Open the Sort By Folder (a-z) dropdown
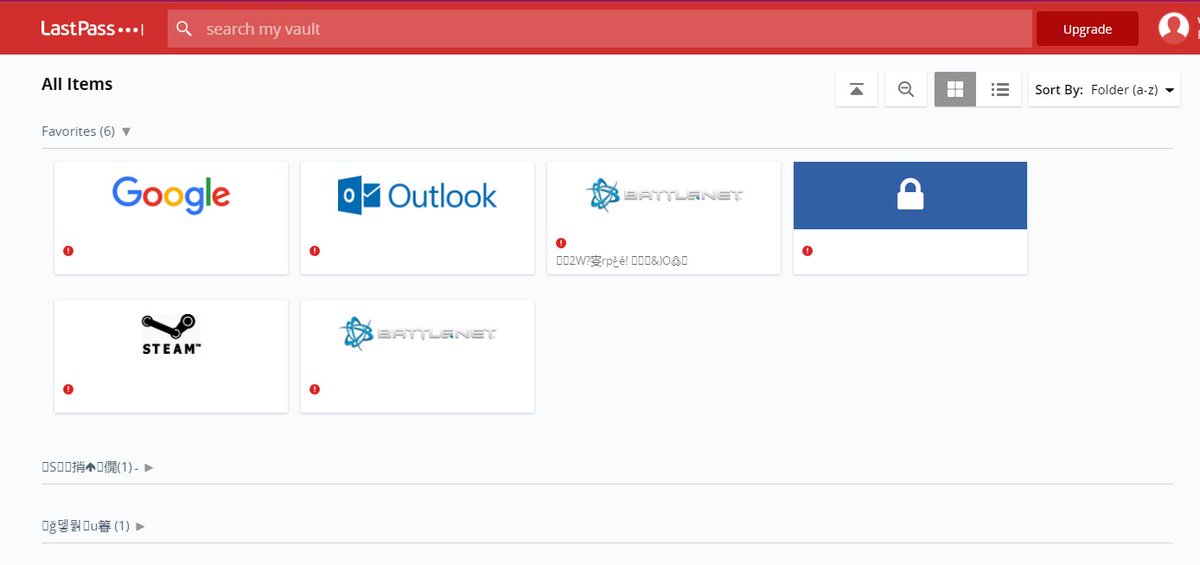Viewport: 1200px width, 565px height. pyautogui.click(x=1104, y=89)
